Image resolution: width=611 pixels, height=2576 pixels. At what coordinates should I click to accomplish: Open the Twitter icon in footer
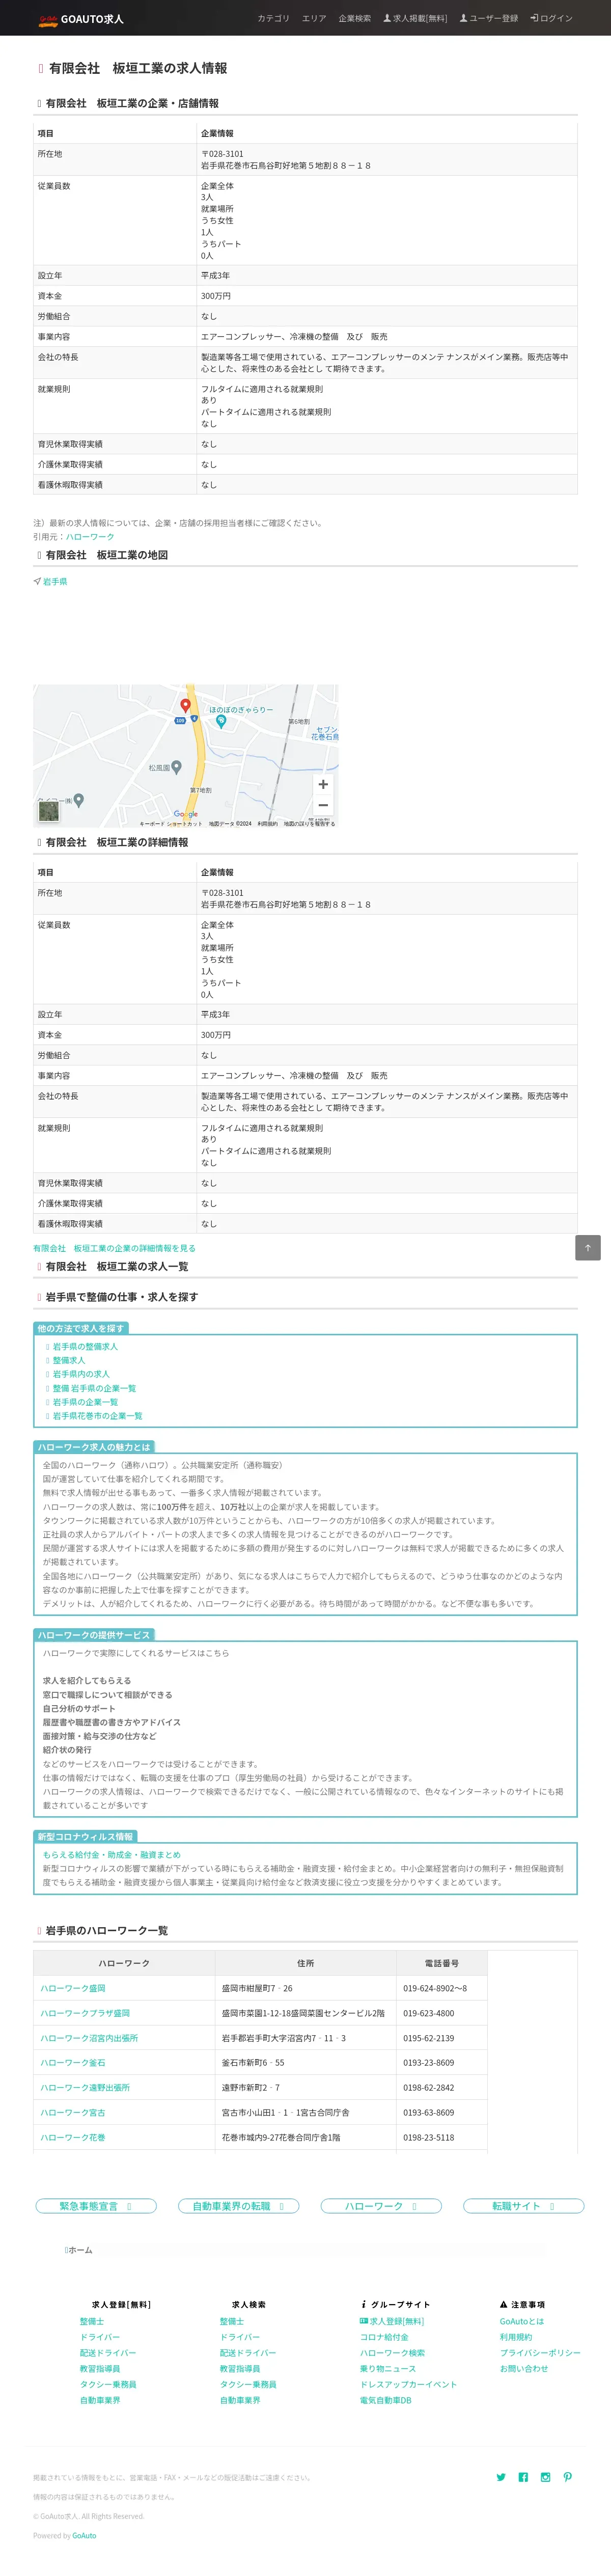(501, 2477)
